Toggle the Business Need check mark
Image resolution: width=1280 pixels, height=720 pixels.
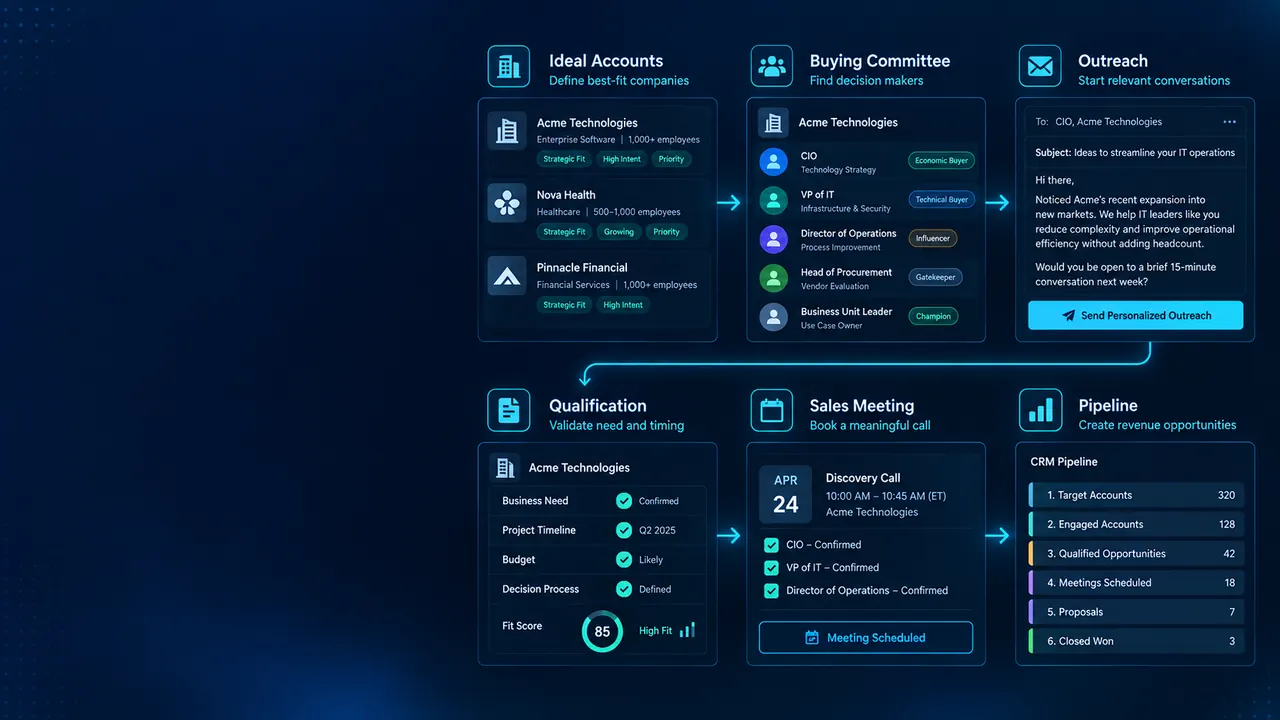(x=624, y=501)
